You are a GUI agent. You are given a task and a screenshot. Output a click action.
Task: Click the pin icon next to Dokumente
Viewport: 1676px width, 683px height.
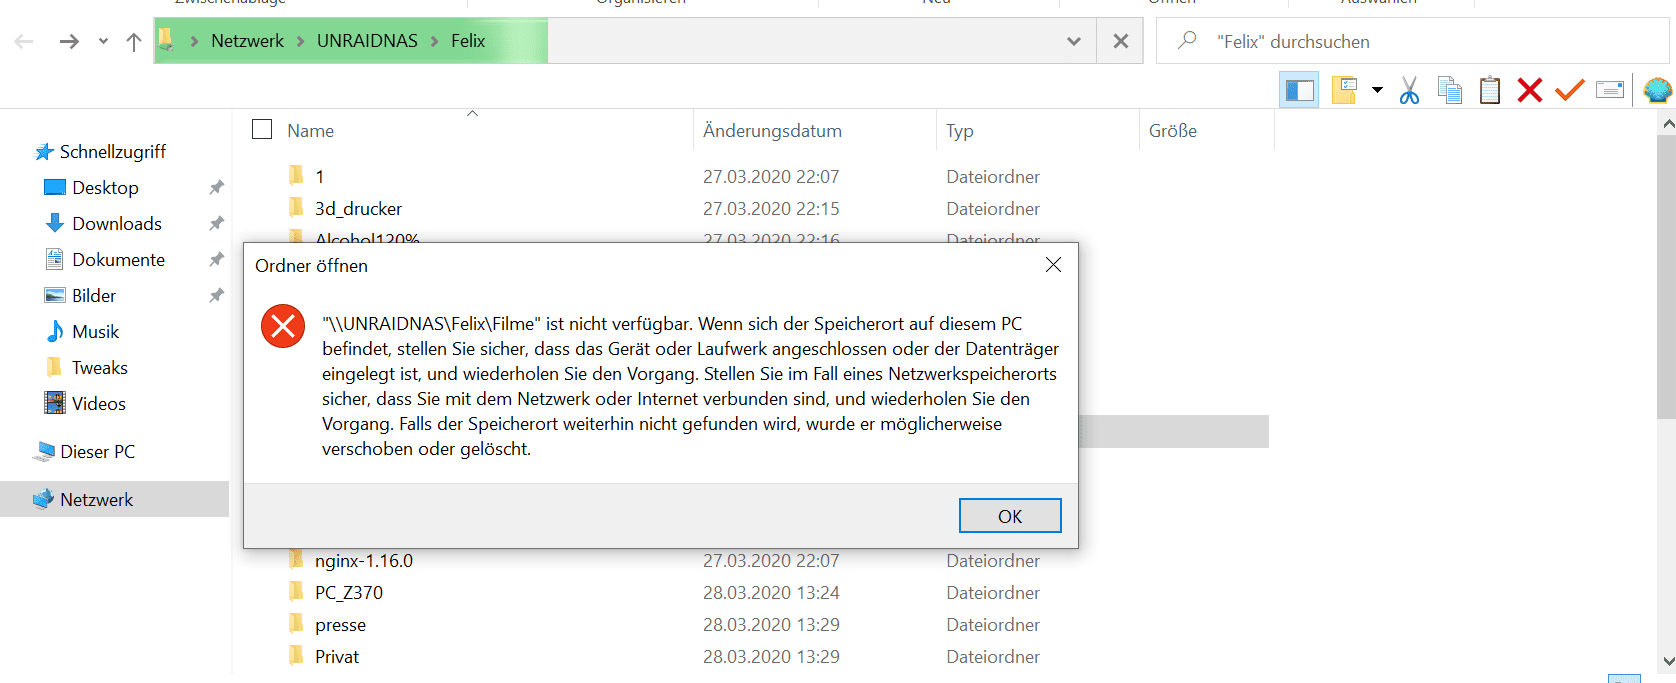tap(216, 260)
